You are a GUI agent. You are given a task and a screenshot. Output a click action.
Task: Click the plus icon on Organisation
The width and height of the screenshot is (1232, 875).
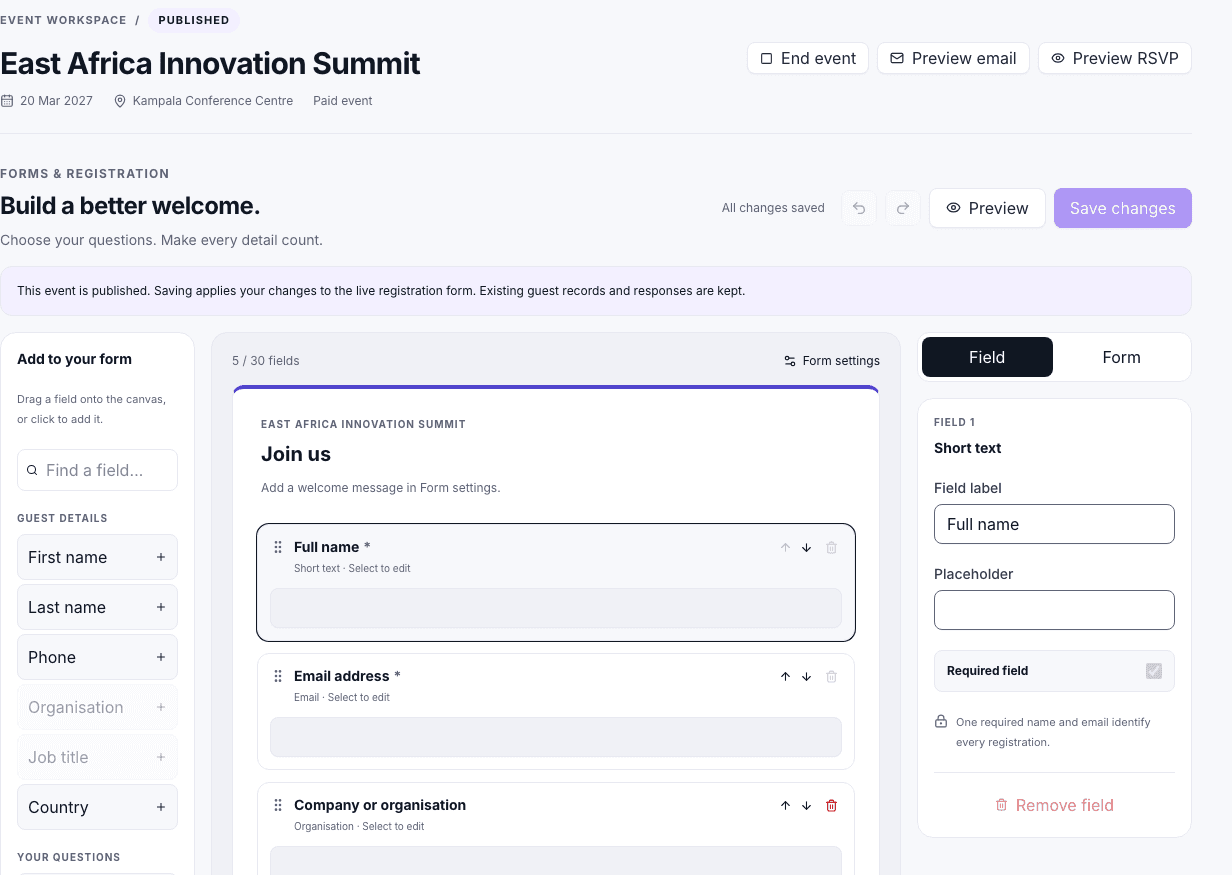coord(161,707)
